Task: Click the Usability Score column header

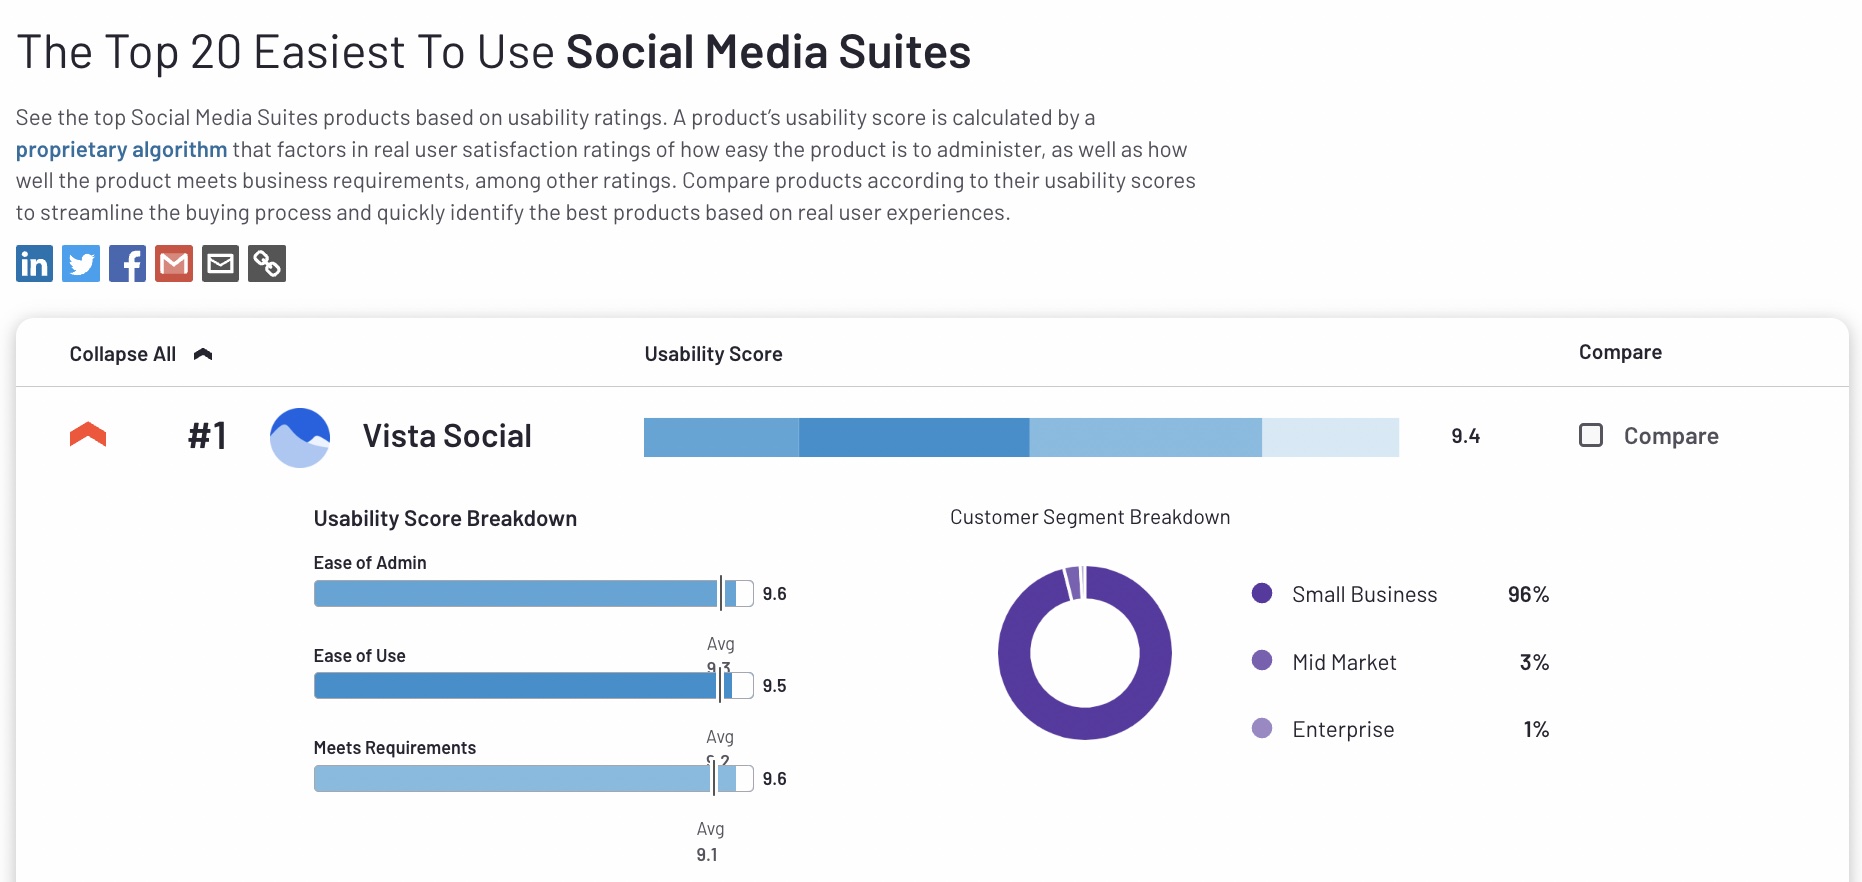Action: pos(713,354)
